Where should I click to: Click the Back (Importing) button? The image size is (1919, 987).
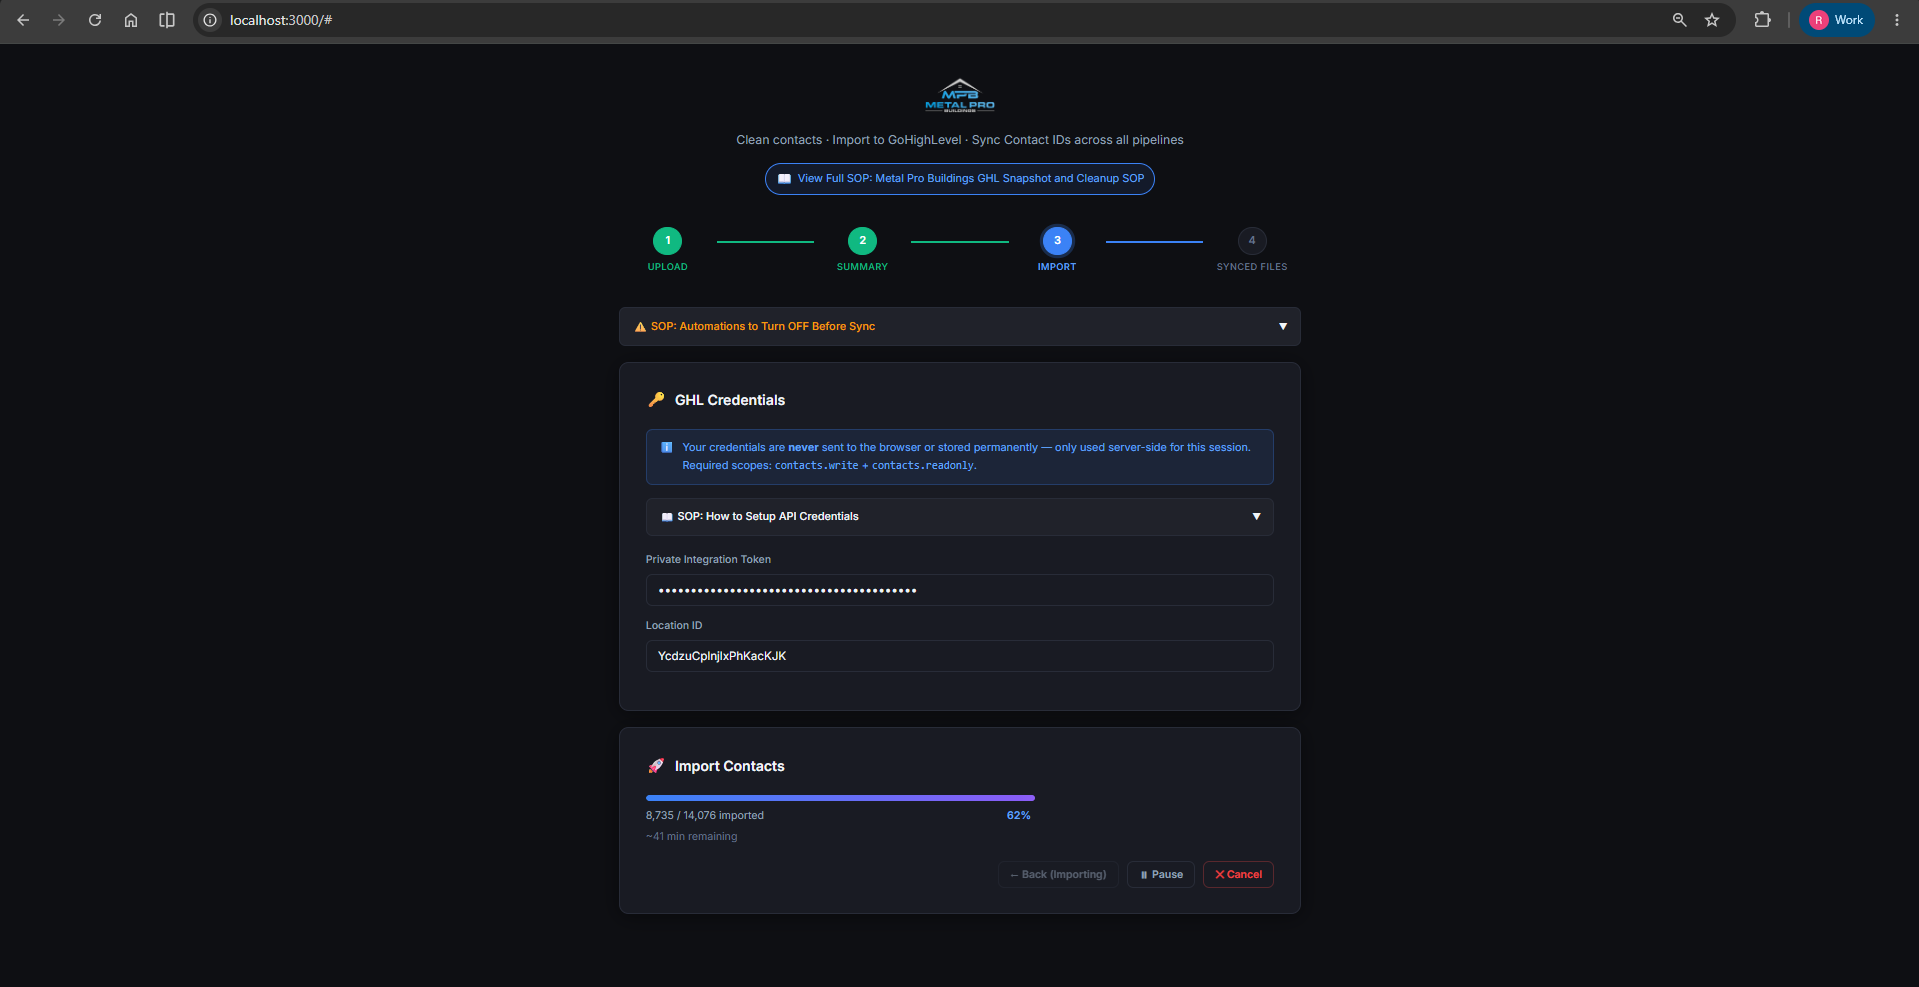click(x=1058, y=875)
